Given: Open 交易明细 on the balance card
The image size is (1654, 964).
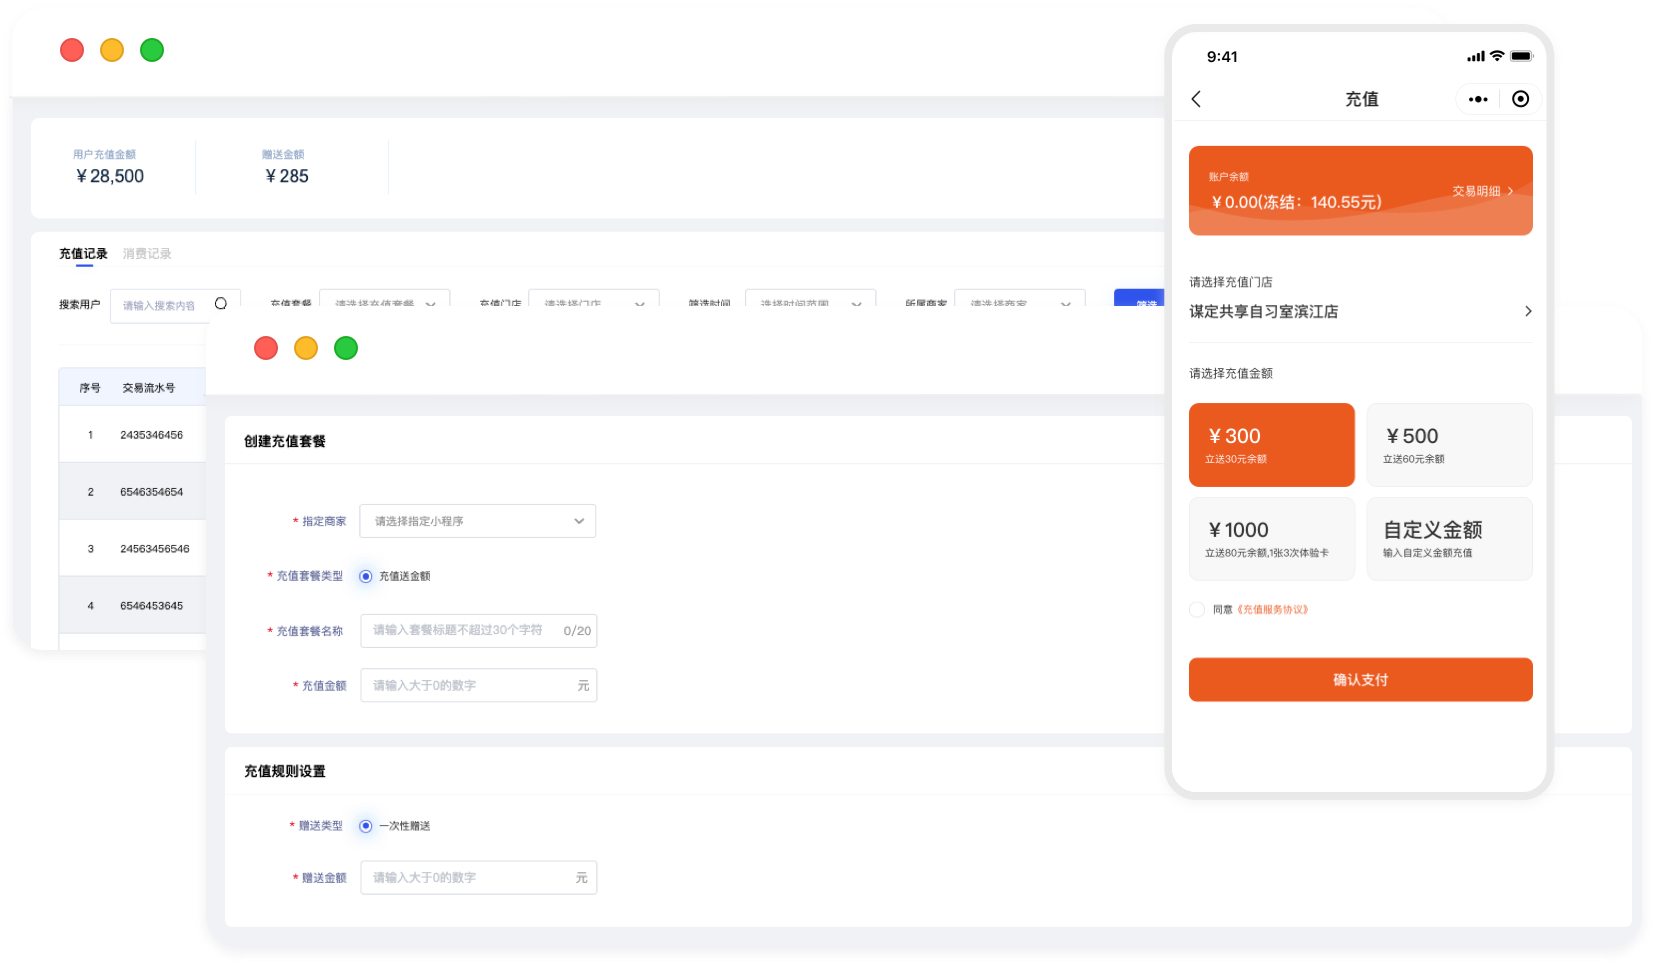Looking at the screenshot, I should [x=1482, y=191].
